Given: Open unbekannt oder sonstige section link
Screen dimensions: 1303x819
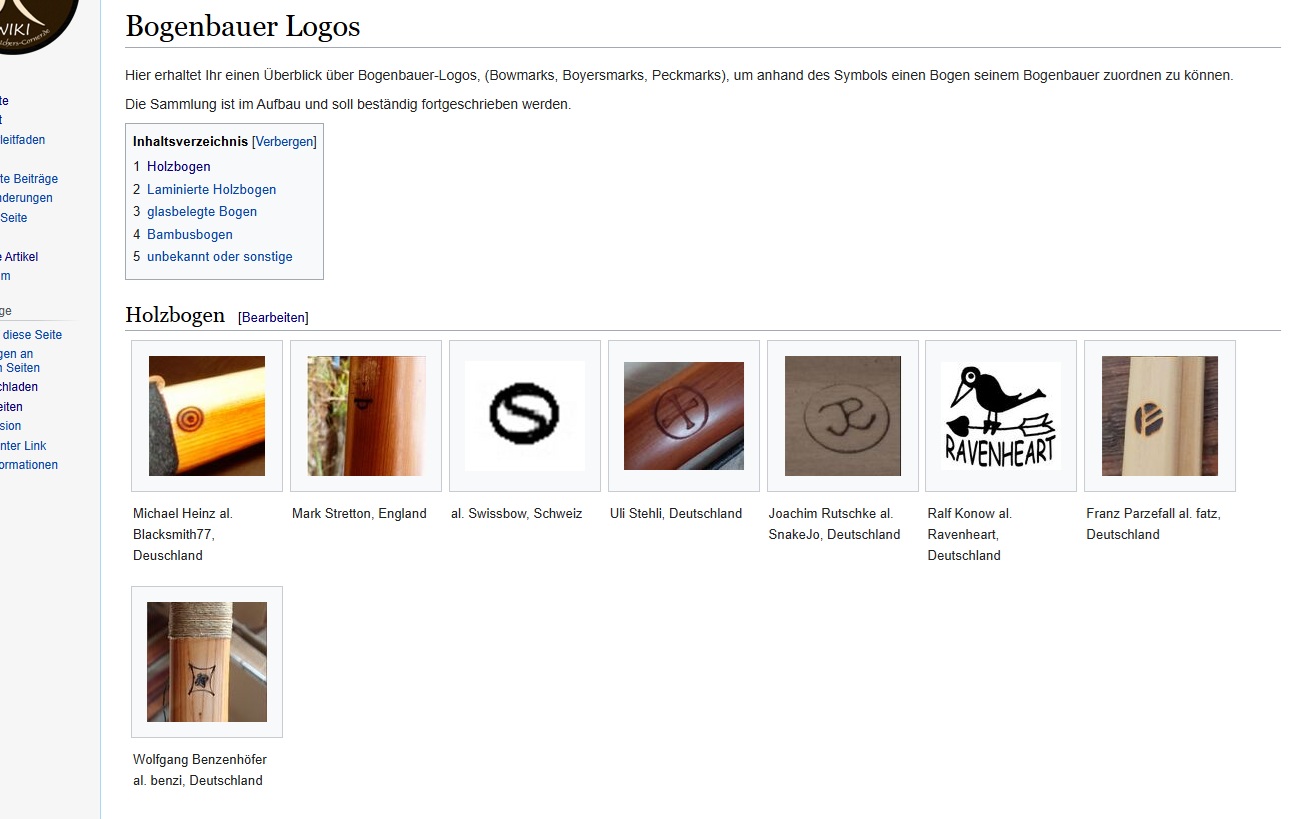Looking at the screenshot, I should (220, 256).
